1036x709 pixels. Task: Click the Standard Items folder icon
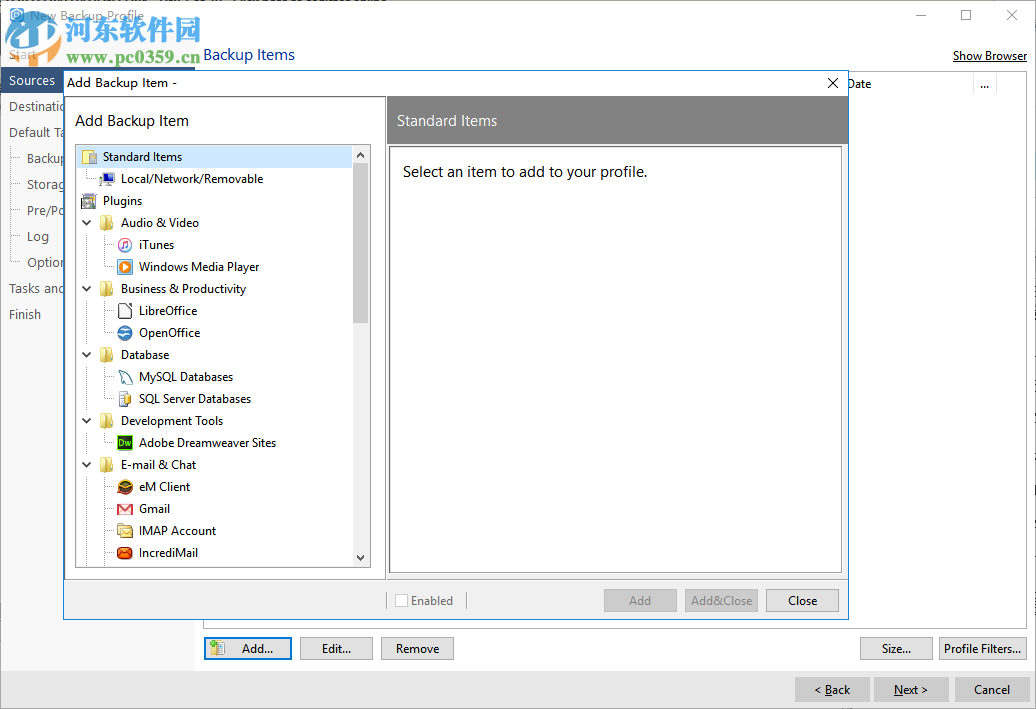pos(89,157)
